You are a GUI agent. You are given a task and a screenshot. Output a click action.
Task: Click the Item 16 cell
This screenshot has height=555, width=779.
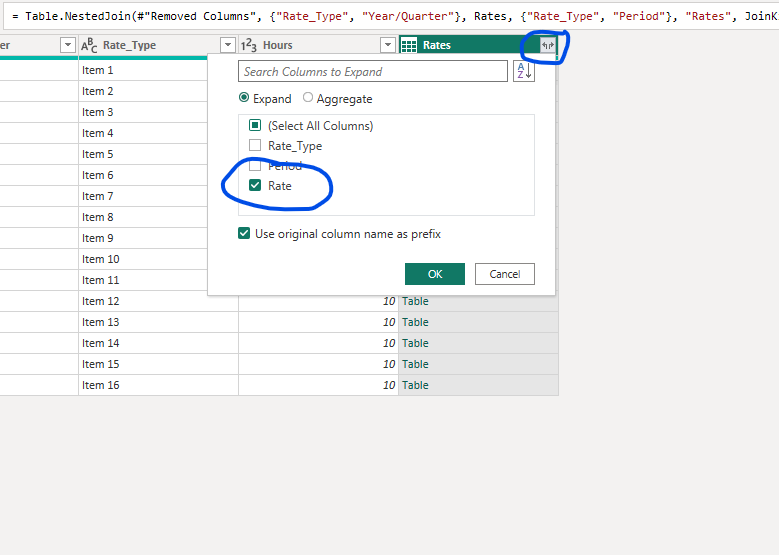(x=158, y=385)
